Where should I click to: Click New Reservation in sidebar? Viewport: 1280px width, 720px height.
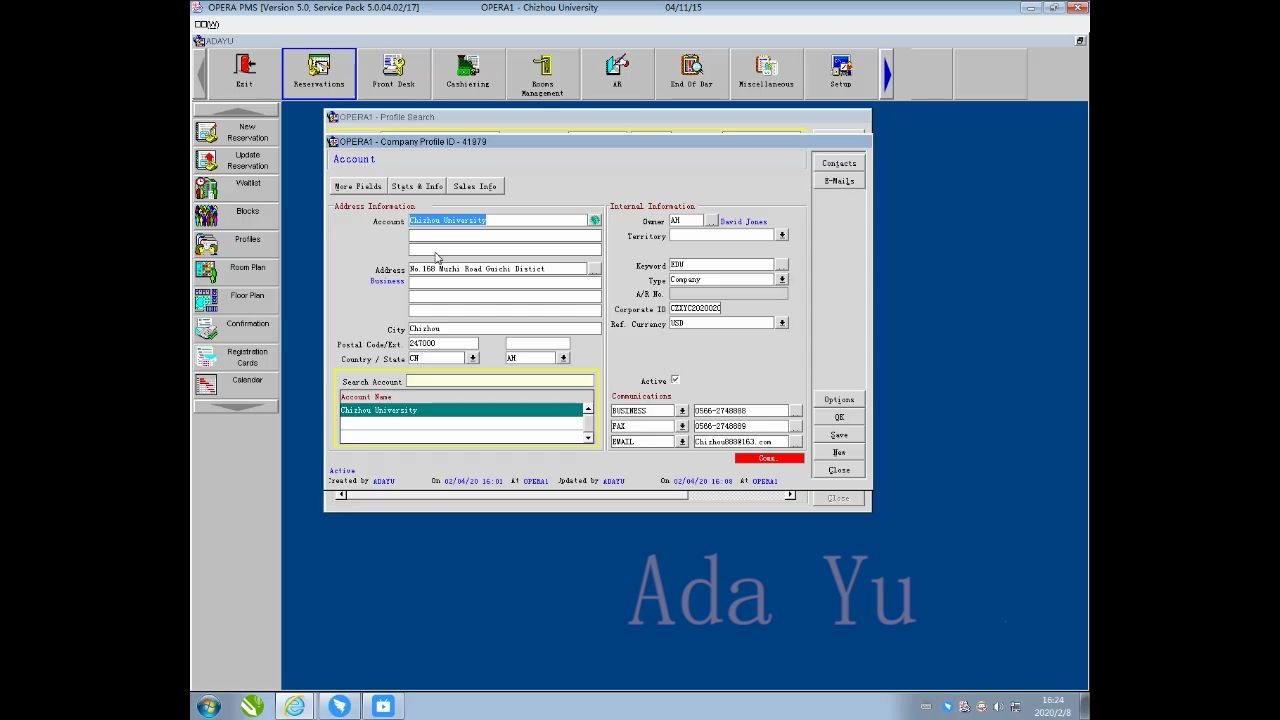(x=236, y=132)
